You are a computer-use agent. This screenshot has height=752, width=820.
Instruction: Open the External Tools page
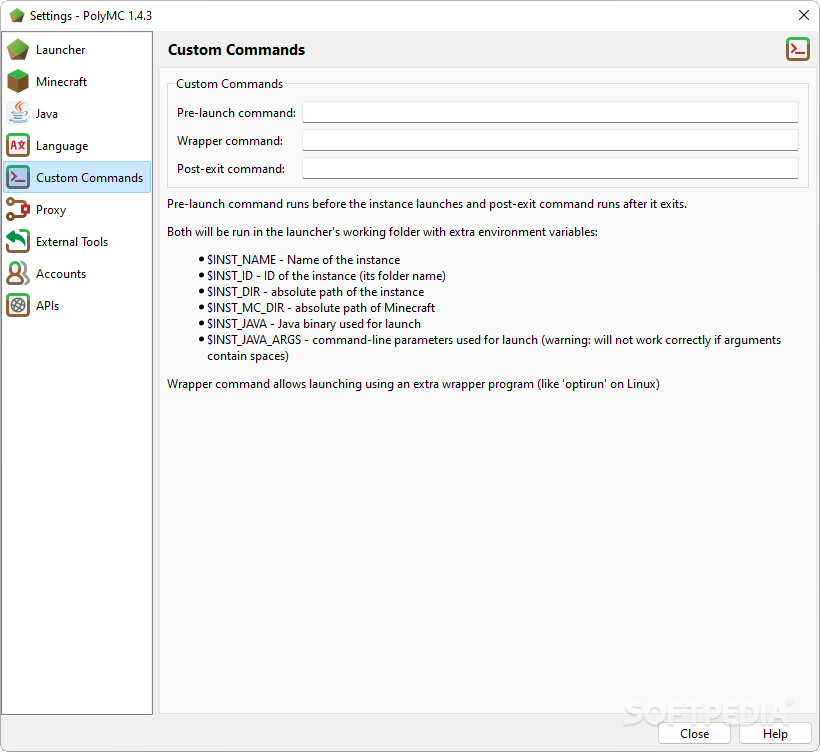click(x=77, y=241)
